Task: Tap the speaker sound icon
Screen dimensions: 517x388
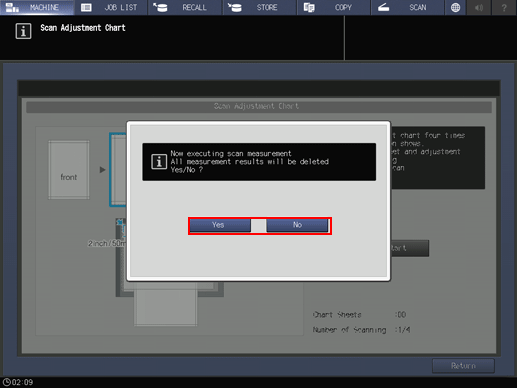Action: pyautogui.click(x=479, y=7)
